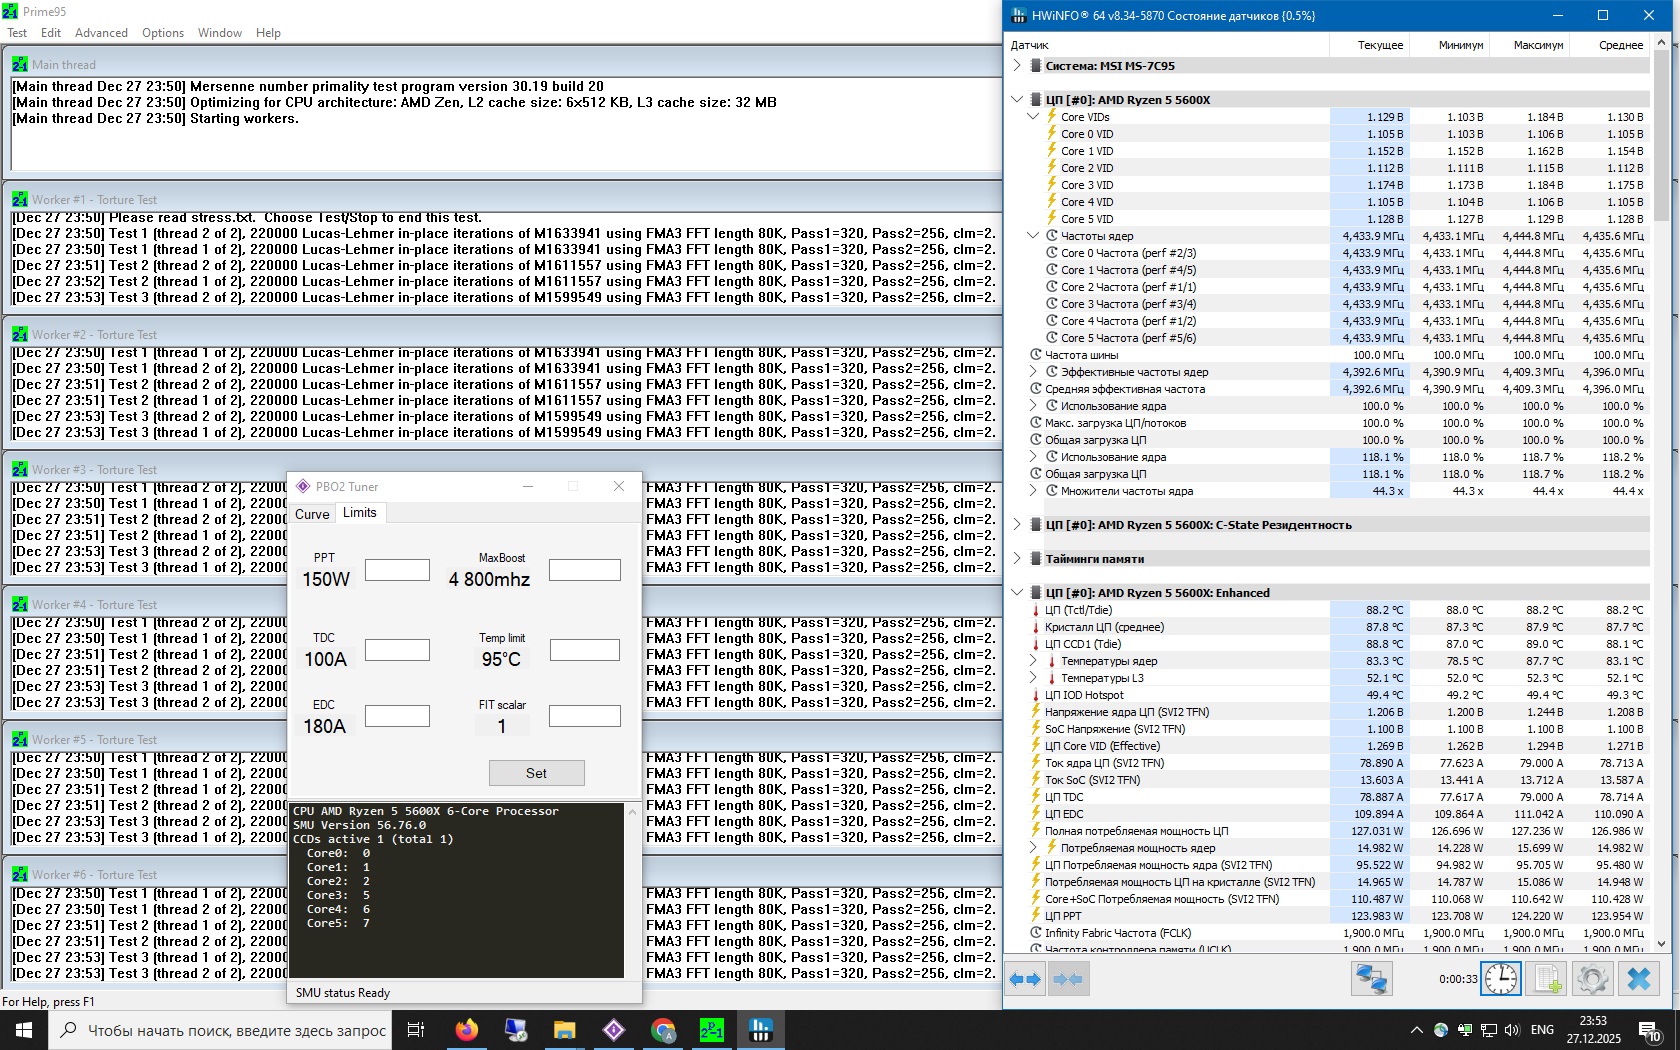This screenshot has height=1050, width=1680.
Task: Click Максимум column header in HWiNFO
Action: 1530,45
